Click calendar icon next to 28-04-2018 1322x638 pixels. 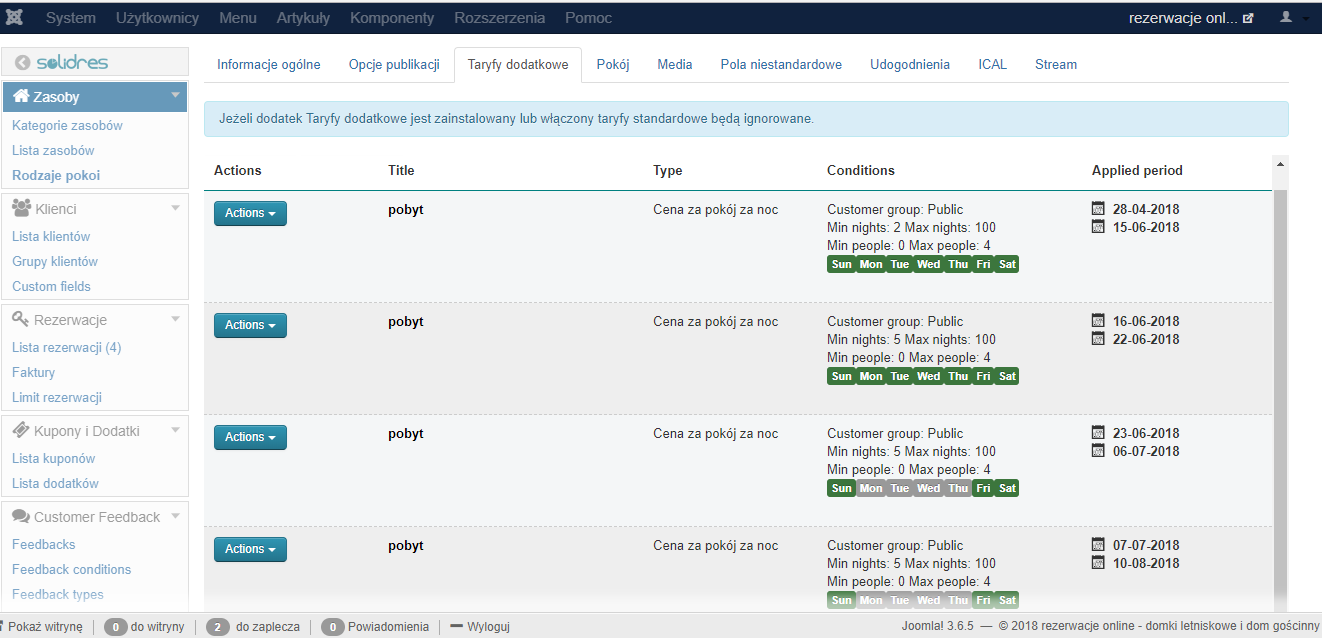pos(1098,209)
